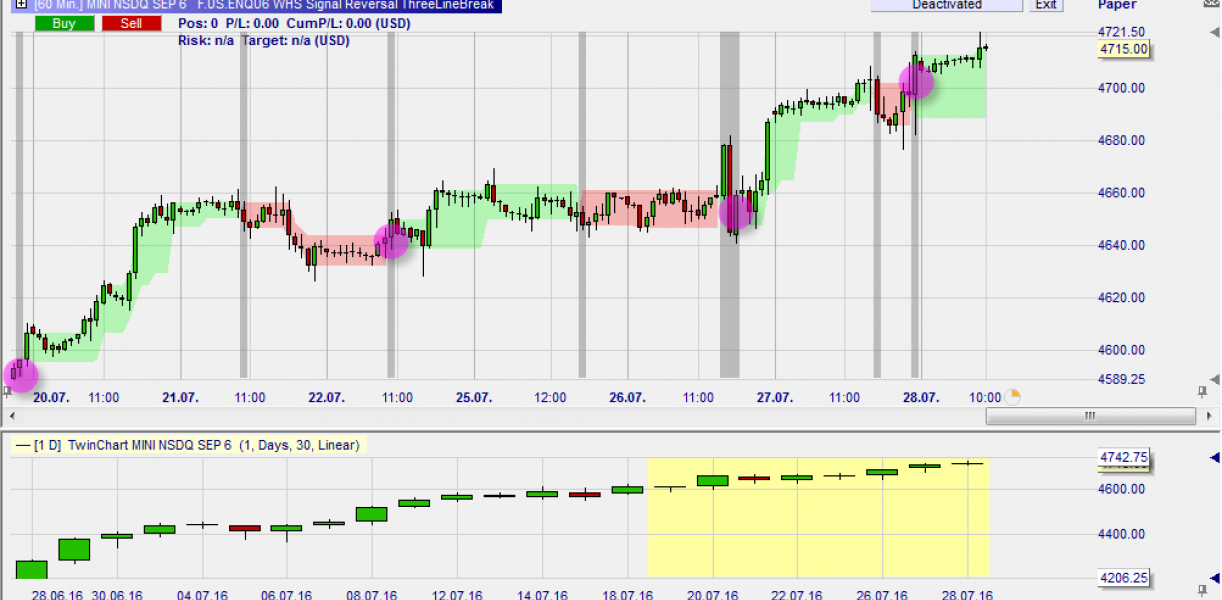Viewport: 1222px width, 600px height.
Task: Click the 4721.50 price axis label
Action: coord(1123,32)
